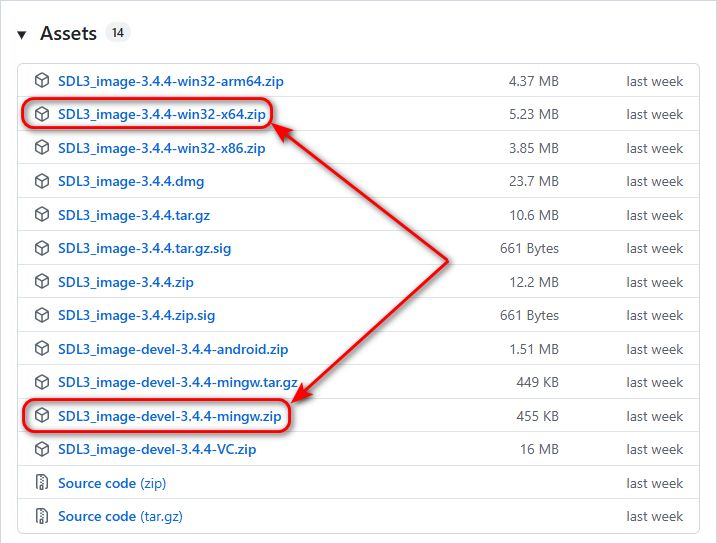
Task: Download Source code (tar.gz)
Action: coord(120,517)
